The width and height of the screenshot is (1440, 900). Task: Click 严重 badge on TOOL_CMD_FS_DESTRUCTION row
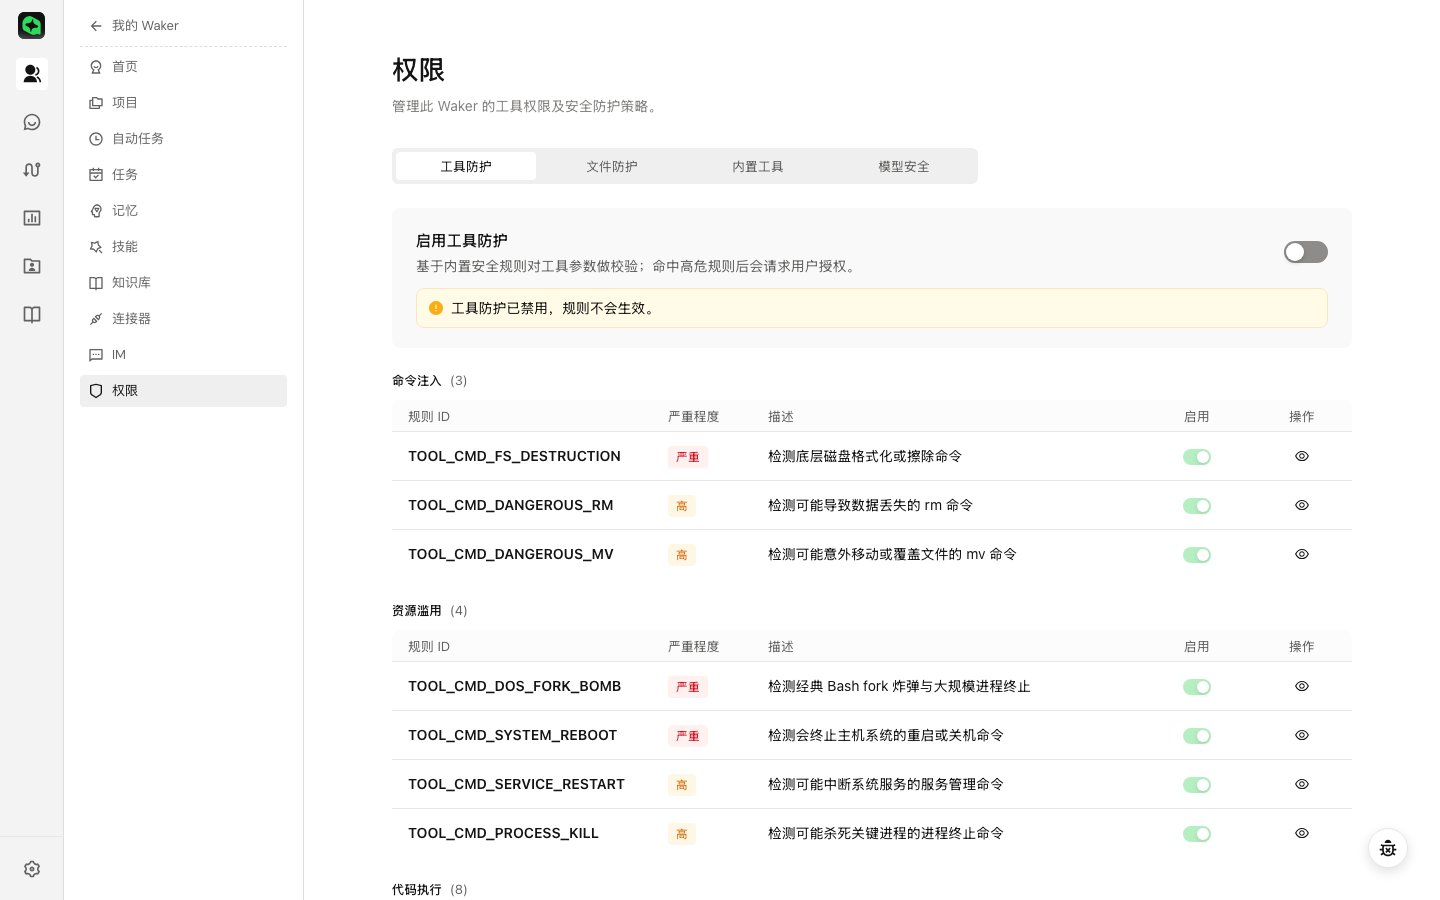pos(688,457)
